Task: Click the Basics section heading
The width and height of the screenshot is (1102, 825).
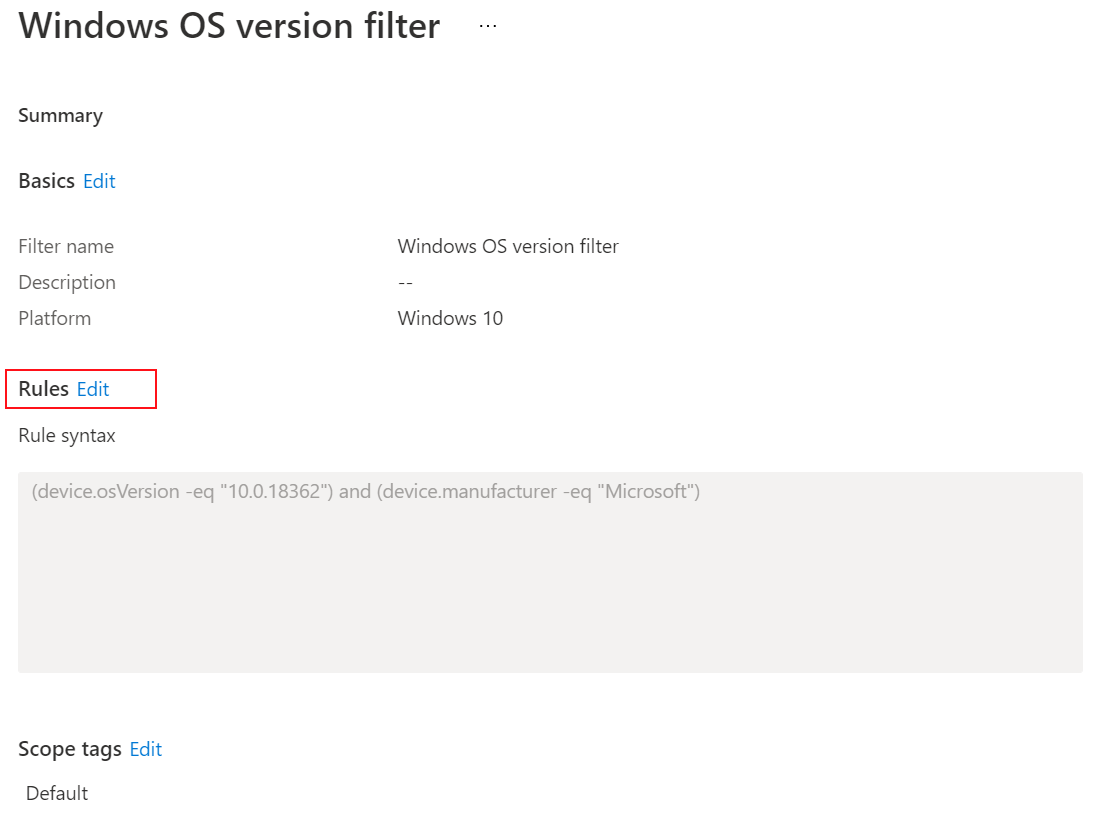Action: click(x=46, y=181)
